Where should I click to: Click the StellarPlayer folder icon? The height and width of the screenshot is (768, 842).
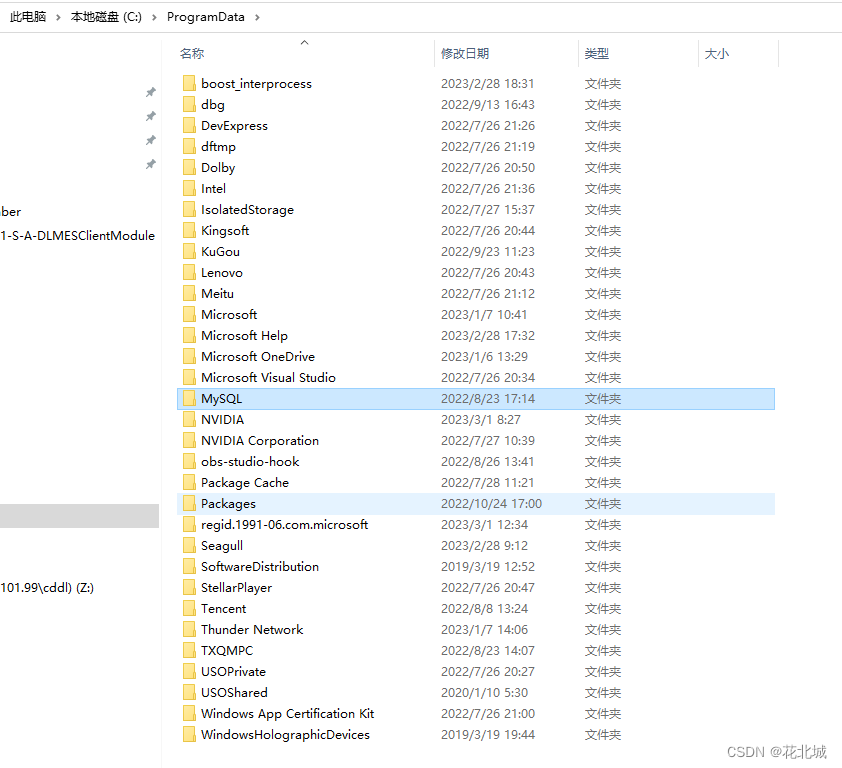point(189,587)
